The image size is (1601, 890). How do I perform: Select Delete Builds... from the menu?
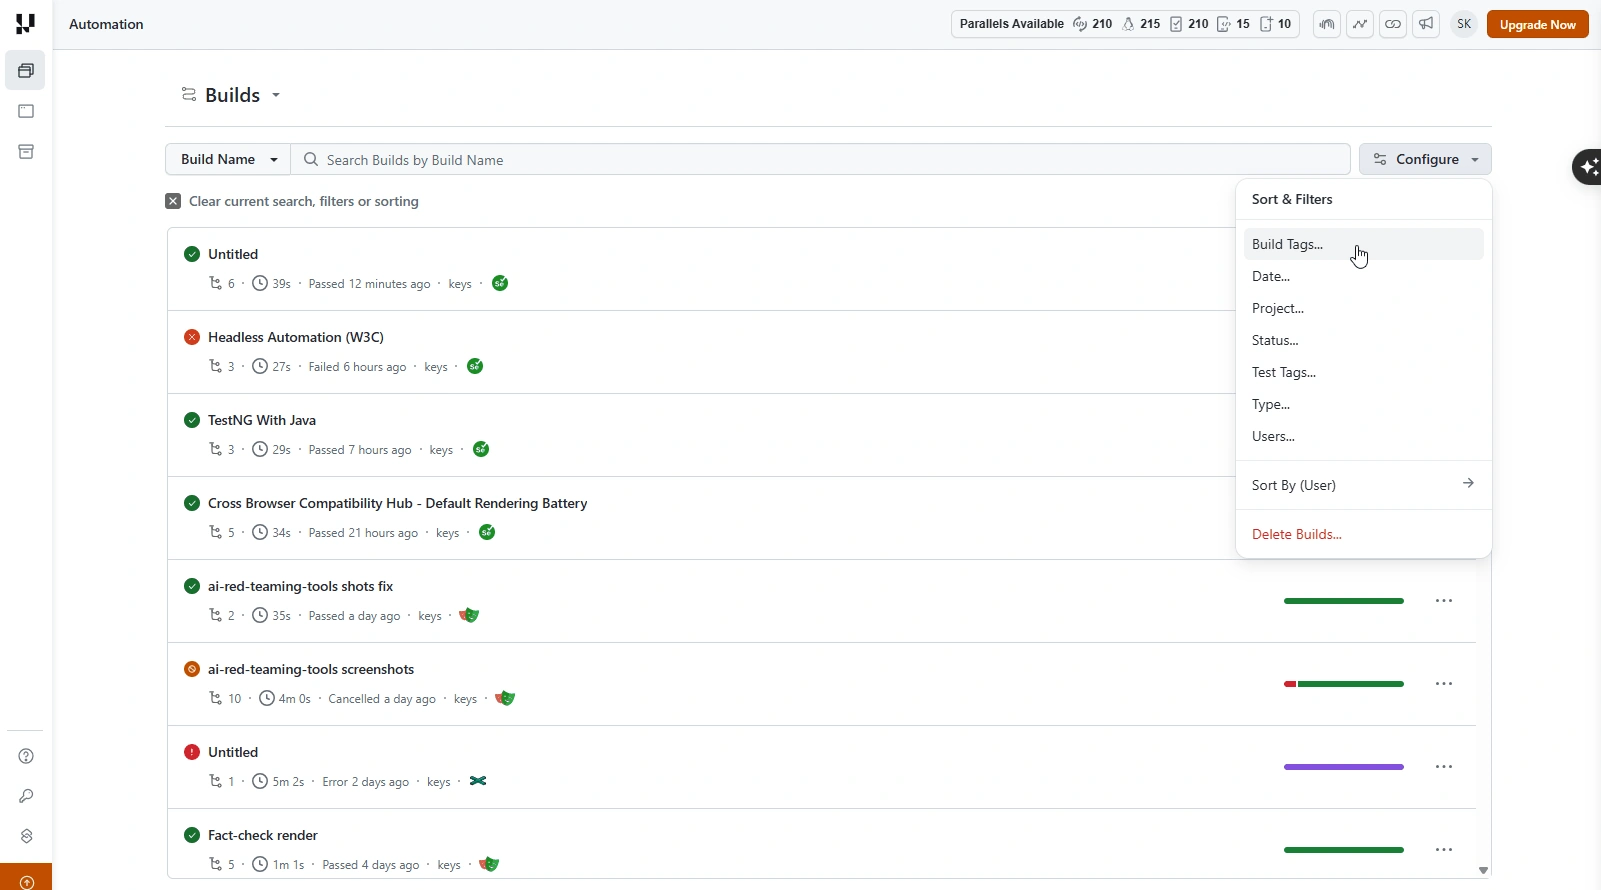(1364, 534)
